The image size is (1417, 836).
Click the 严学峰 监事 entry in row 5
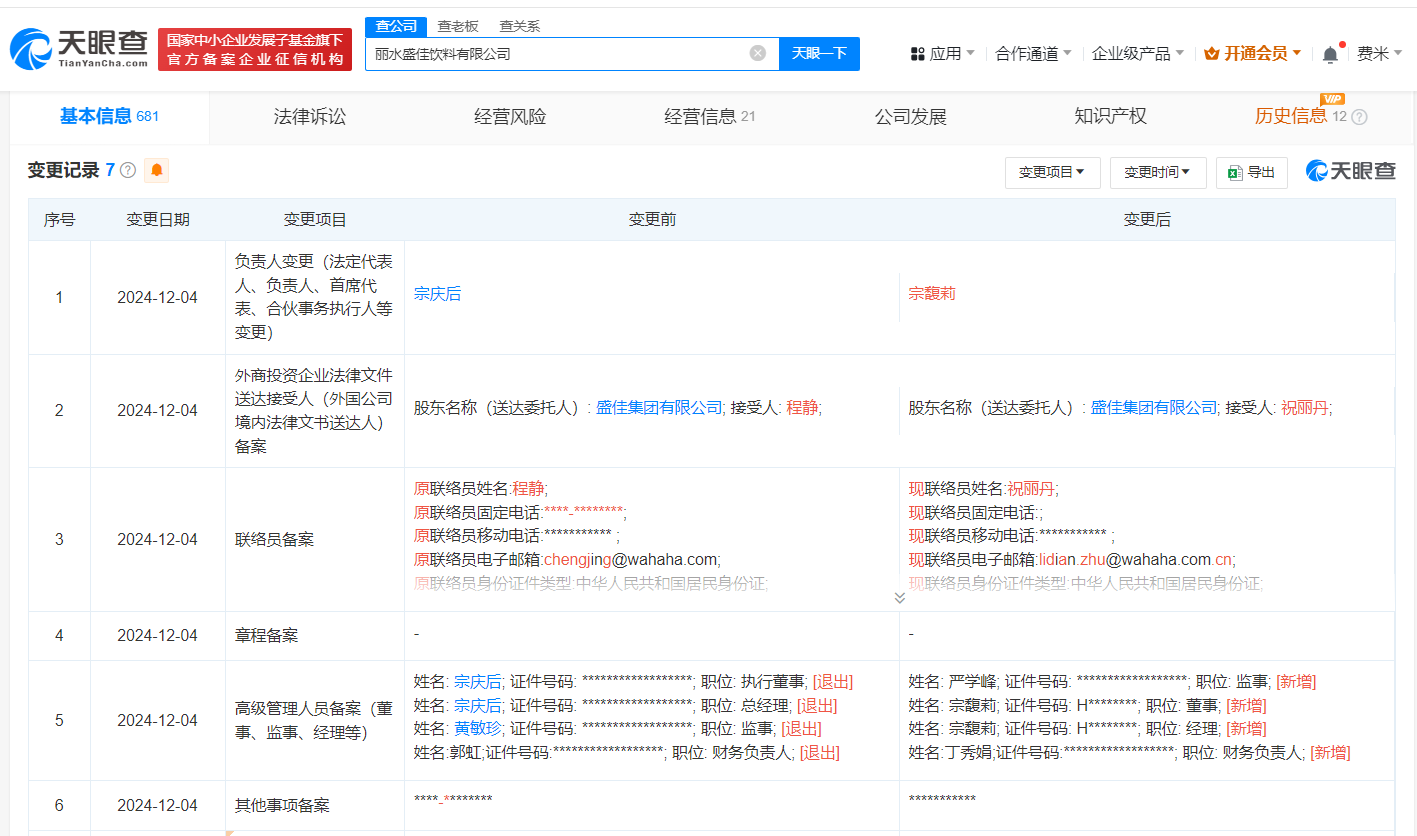point(1112,682)
